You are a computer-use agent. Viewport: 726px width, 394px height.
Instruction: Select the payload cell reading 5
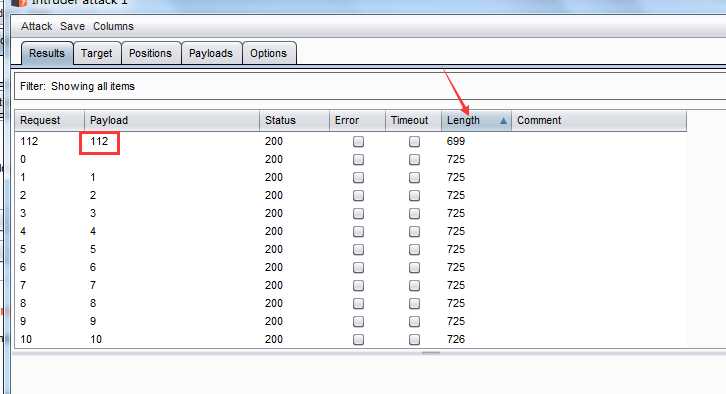pos(93,250)
